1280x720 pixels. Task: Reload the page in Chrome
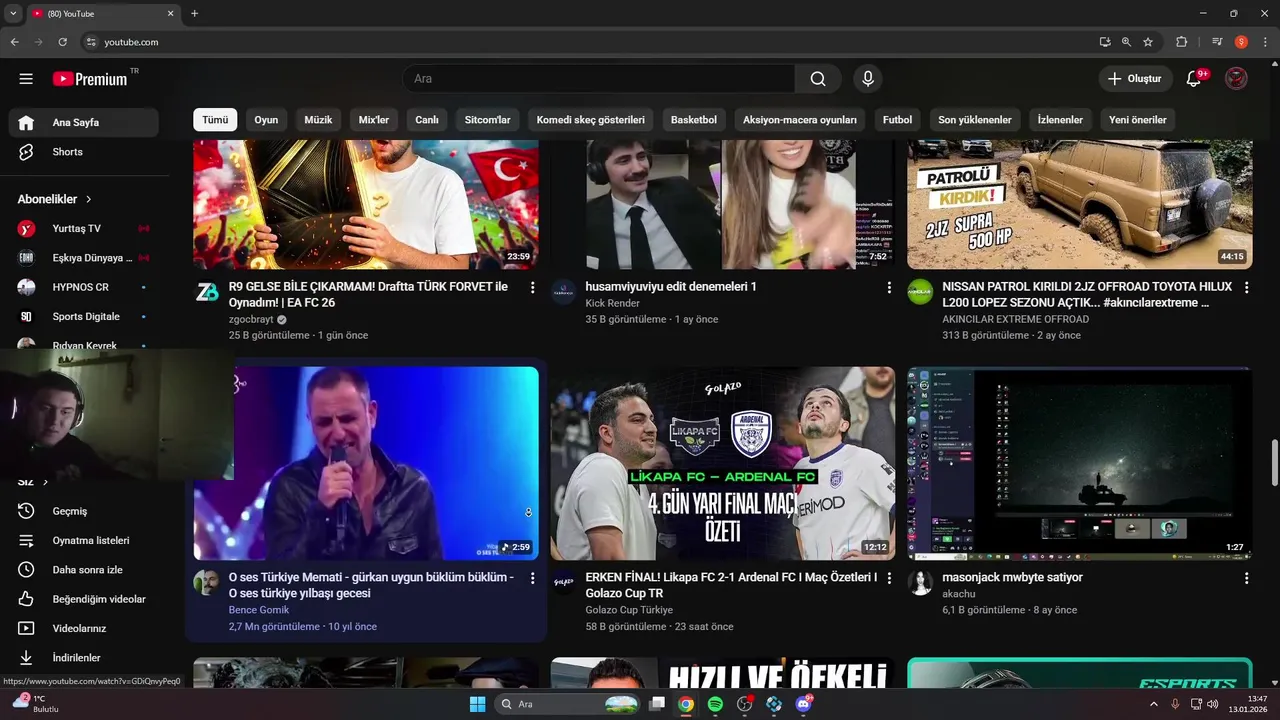tap(62, 42)
